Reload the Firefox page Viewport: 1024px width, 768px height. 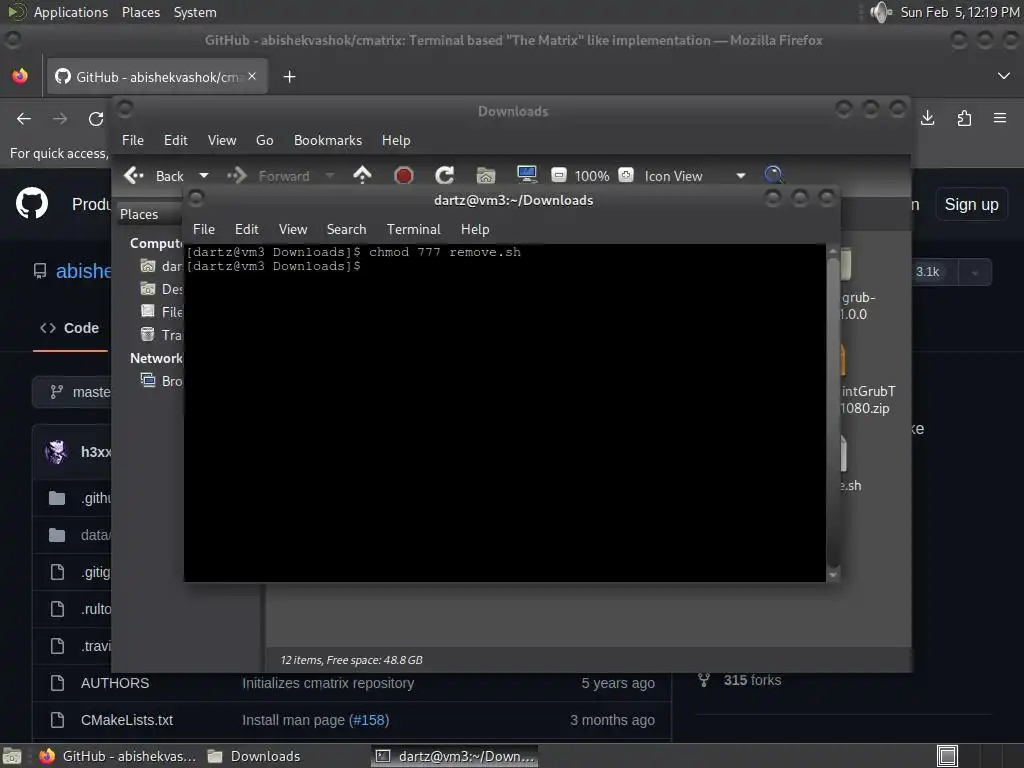[x=96, y=118]
